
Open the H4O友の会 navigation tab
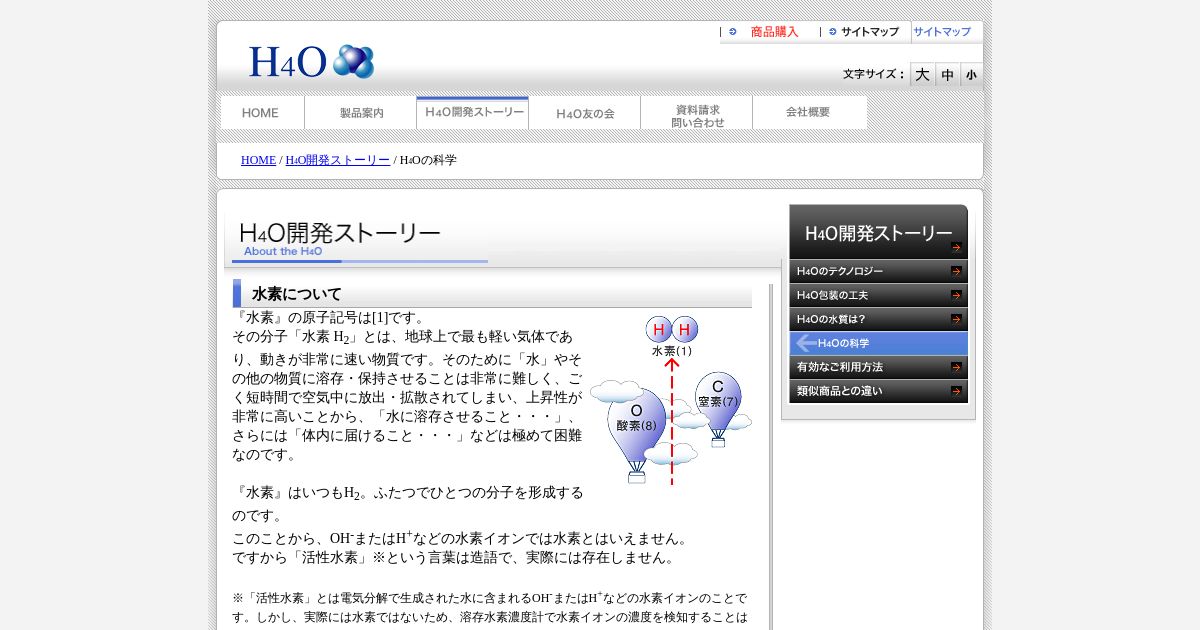585,113
